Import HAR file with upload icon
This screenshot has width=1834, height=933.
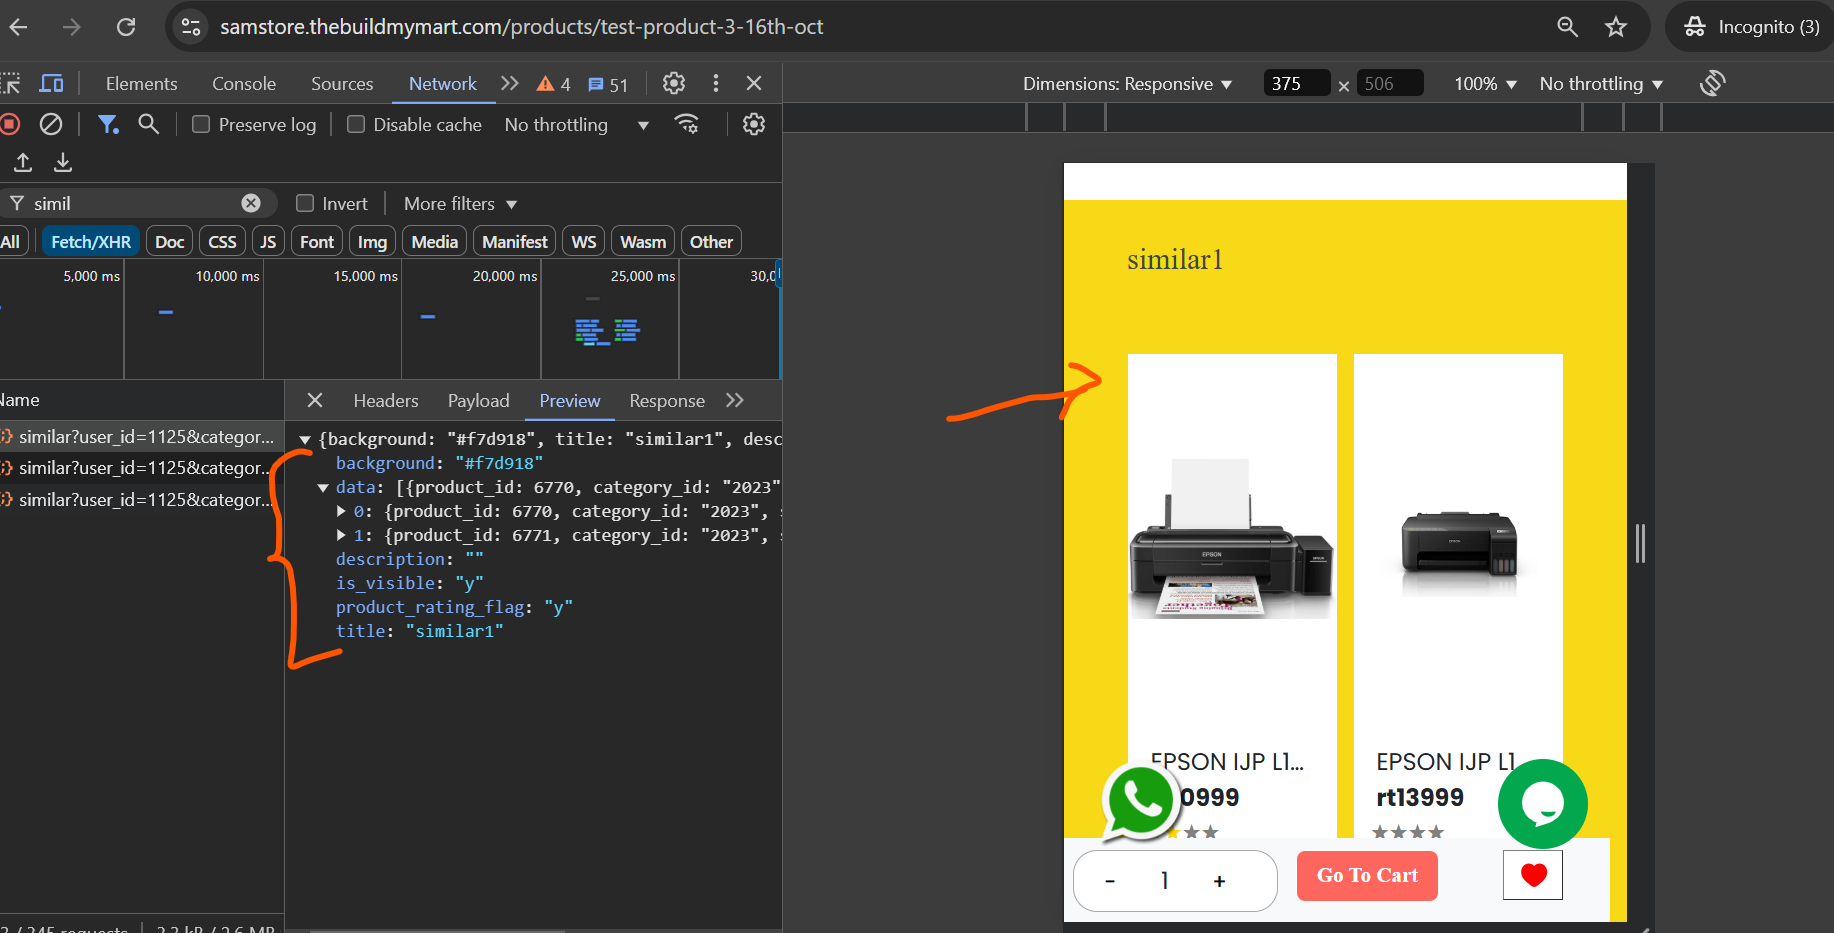pyautogui.click(x=23, y=162)
